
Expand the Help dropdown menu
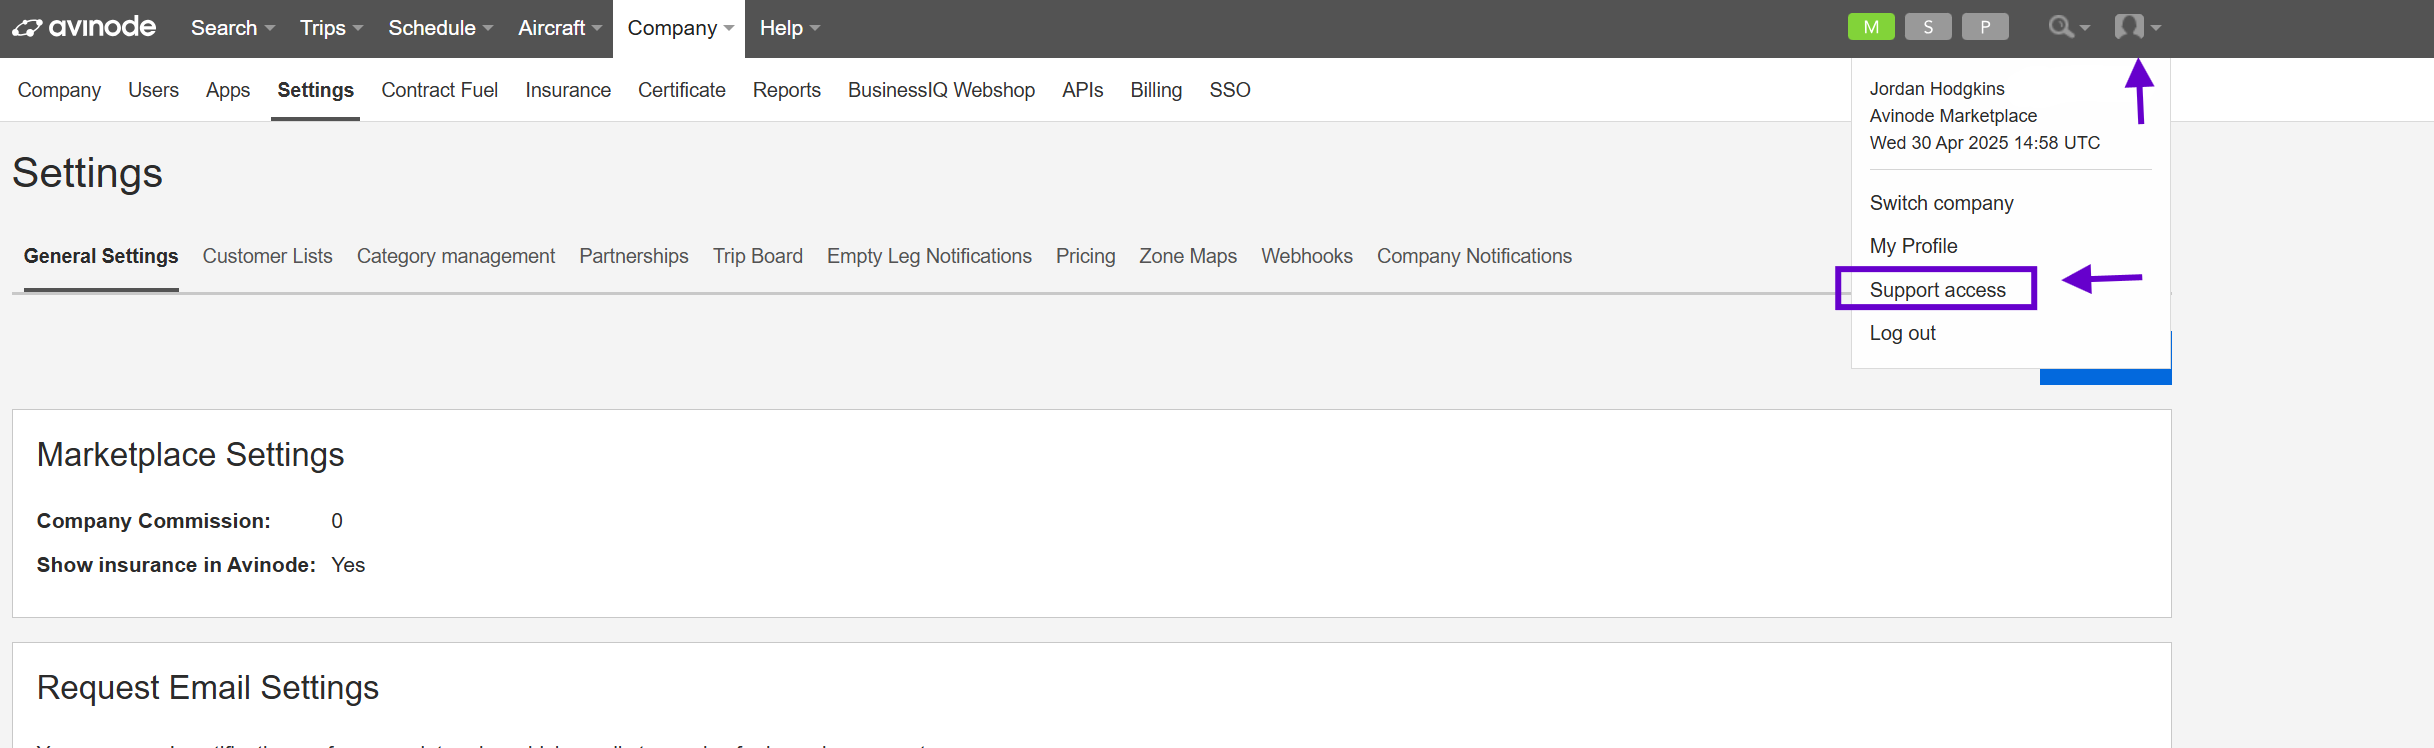click(x=789, y=28)
